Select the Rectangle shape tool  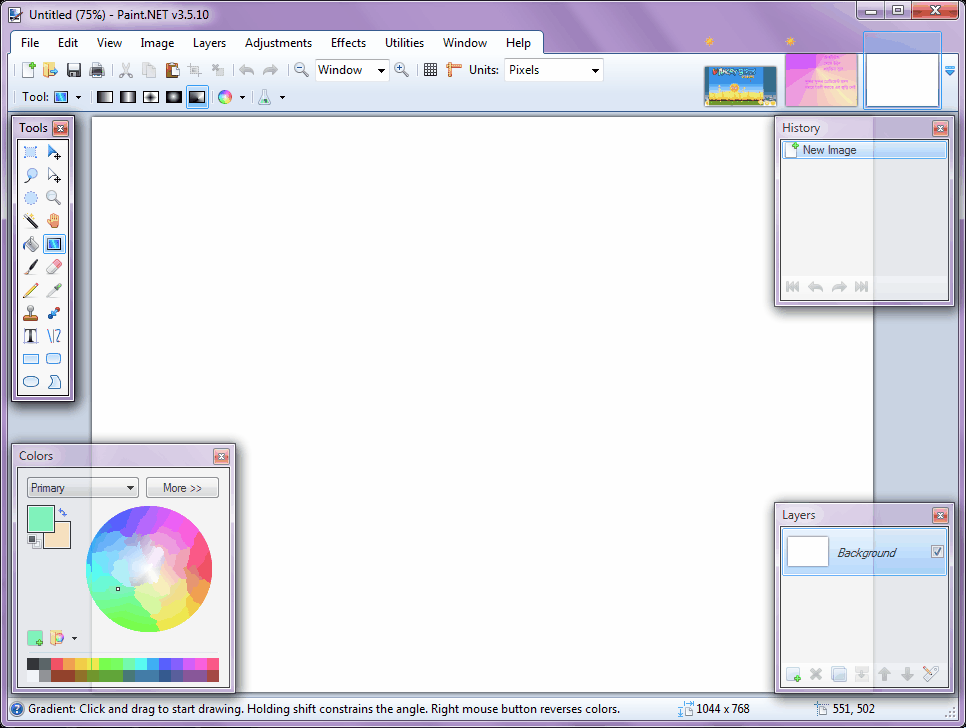30,358
